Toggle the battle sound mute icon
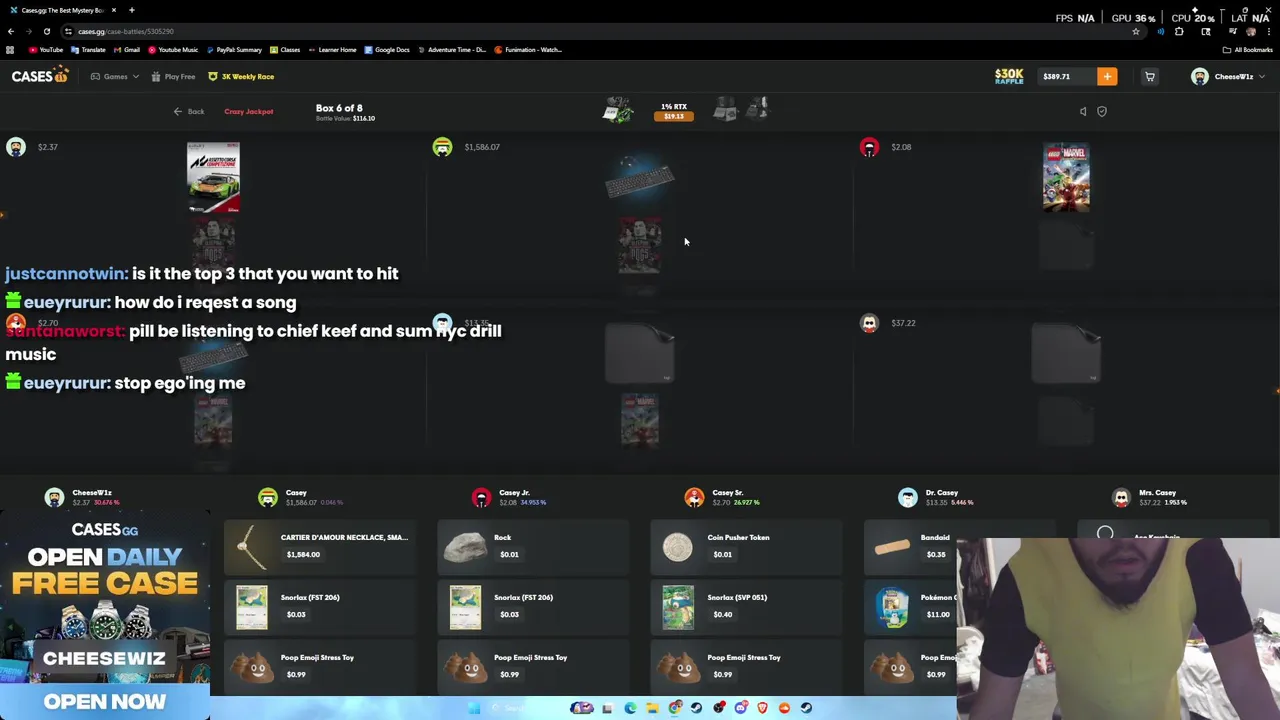The height and width of the screenshot is (720, 1280). (1083, 112)
